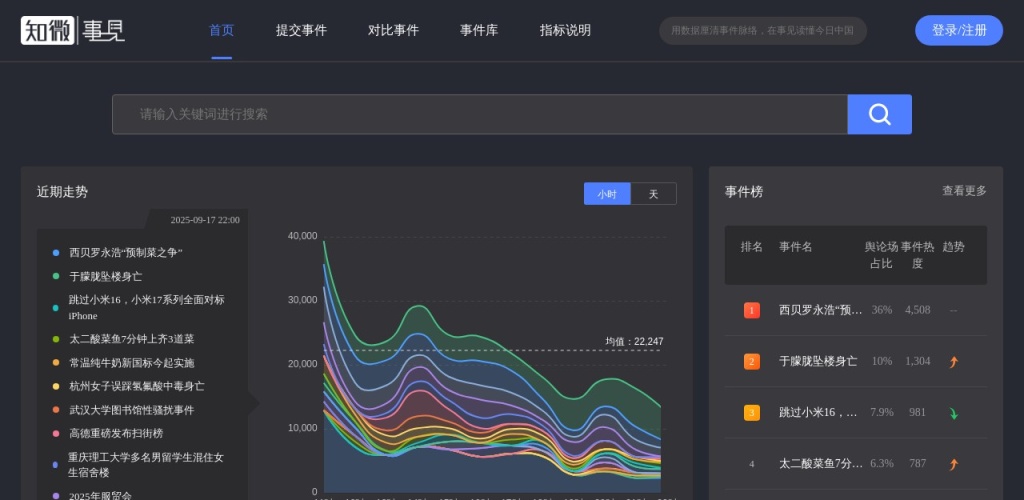The width and height of the screenshot is (1024, 500).
Task: Open the 首页 tab
Action: coord(221,30)
